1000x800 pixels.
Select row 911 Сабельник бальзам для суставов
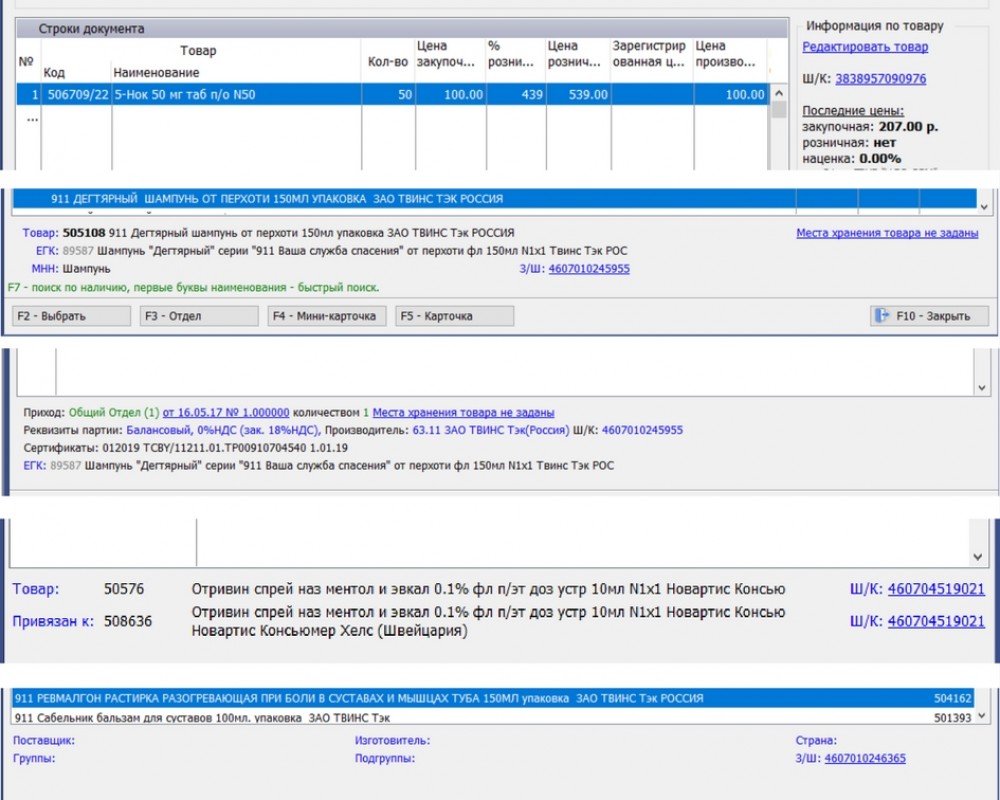pos(494,718)
